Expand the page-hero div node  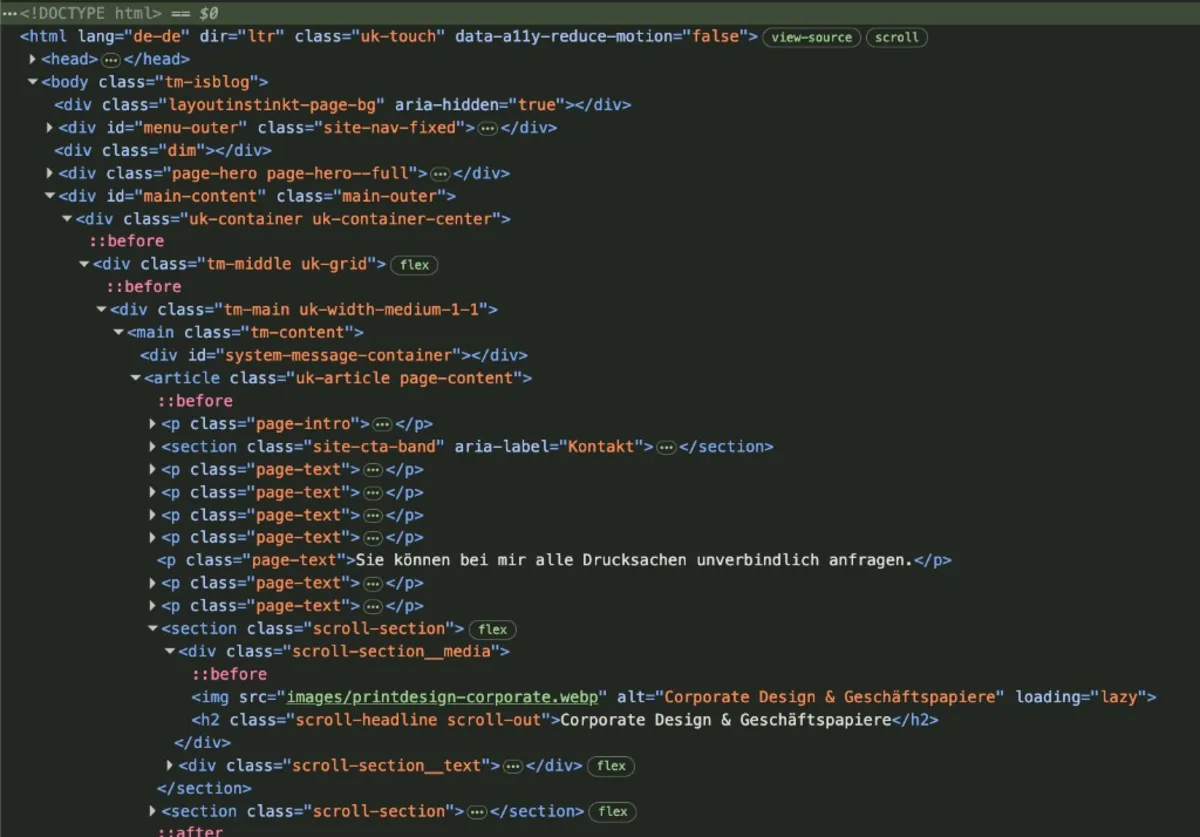coord(50,174)
